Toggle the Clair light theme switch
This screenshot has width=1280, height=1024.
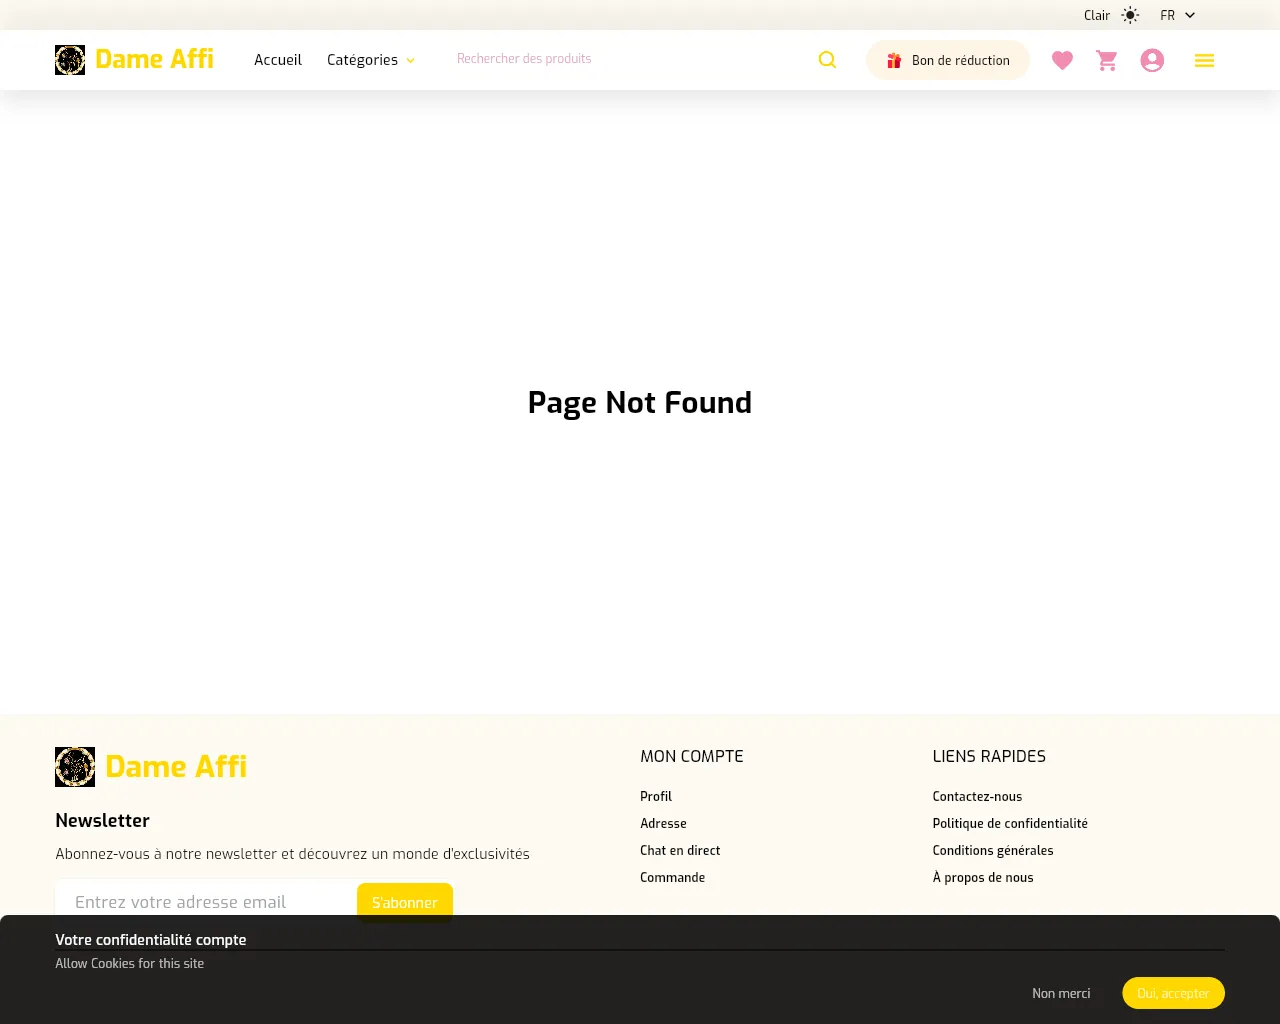point(1111,15)
